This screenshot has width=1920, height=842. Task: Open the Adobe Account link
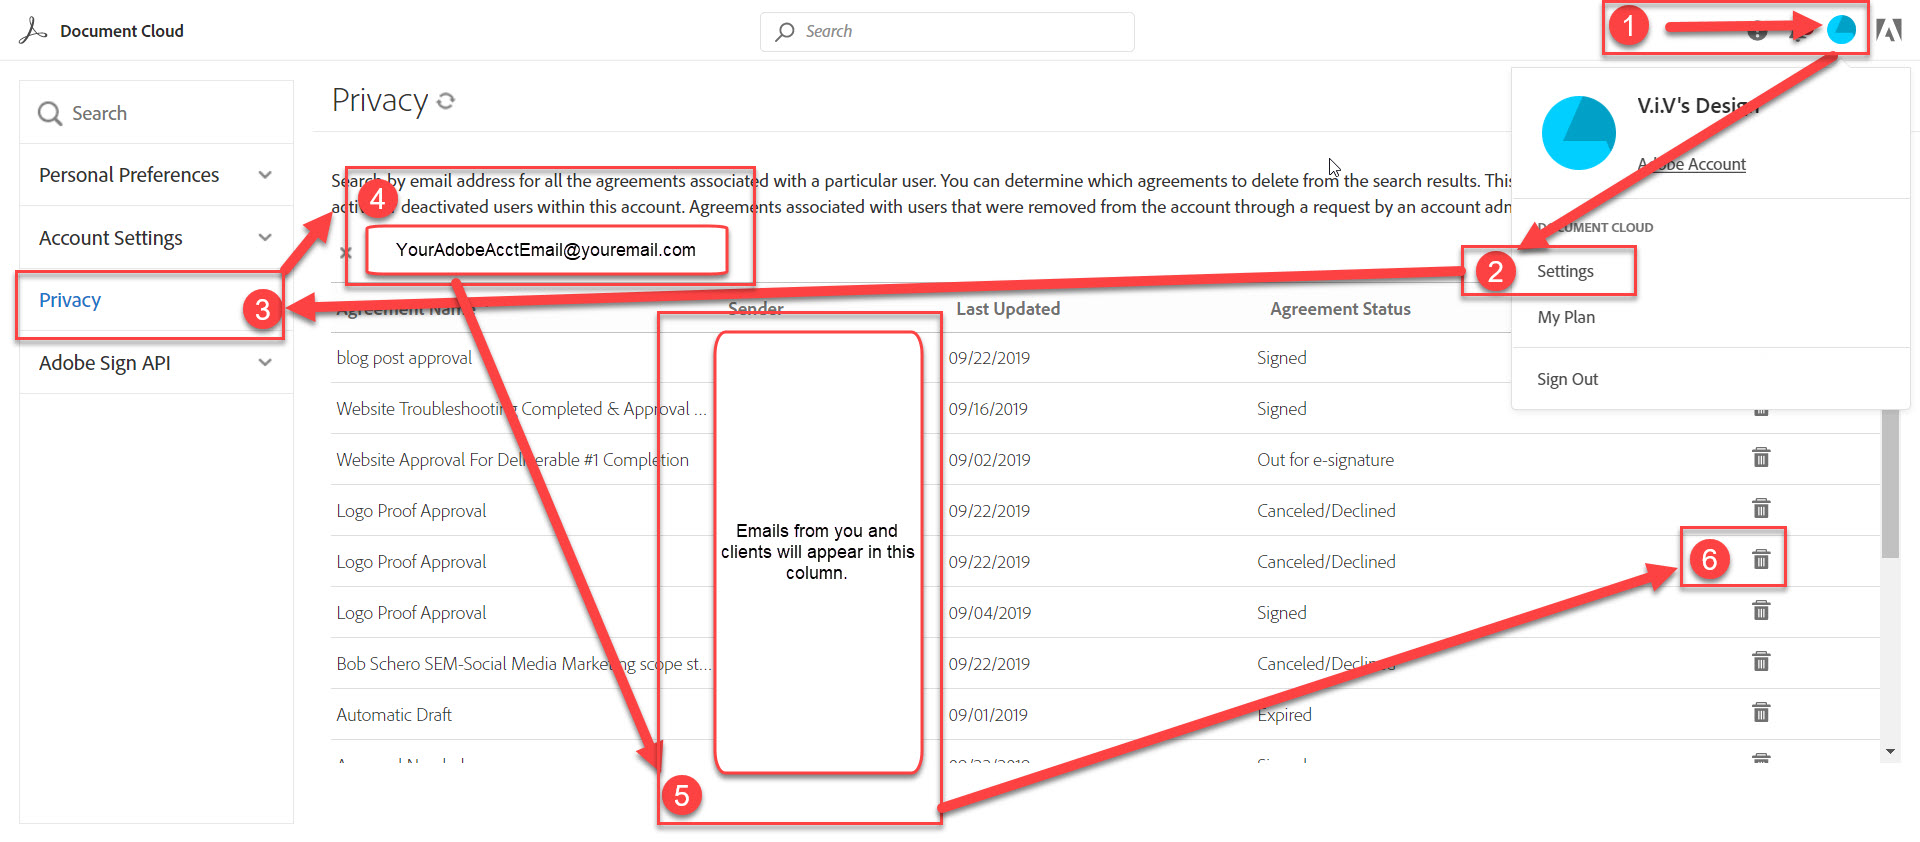pyautogui.click(x=1691, y=164)
